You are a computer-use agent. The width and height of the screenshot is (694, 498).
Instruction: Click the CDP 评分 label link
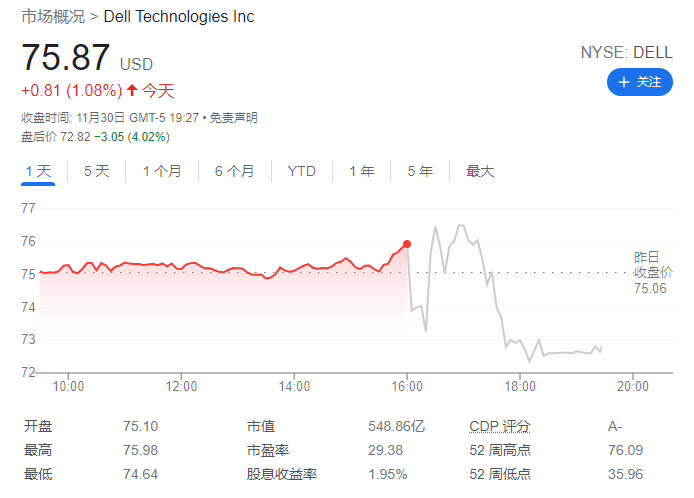pos(500,426)
